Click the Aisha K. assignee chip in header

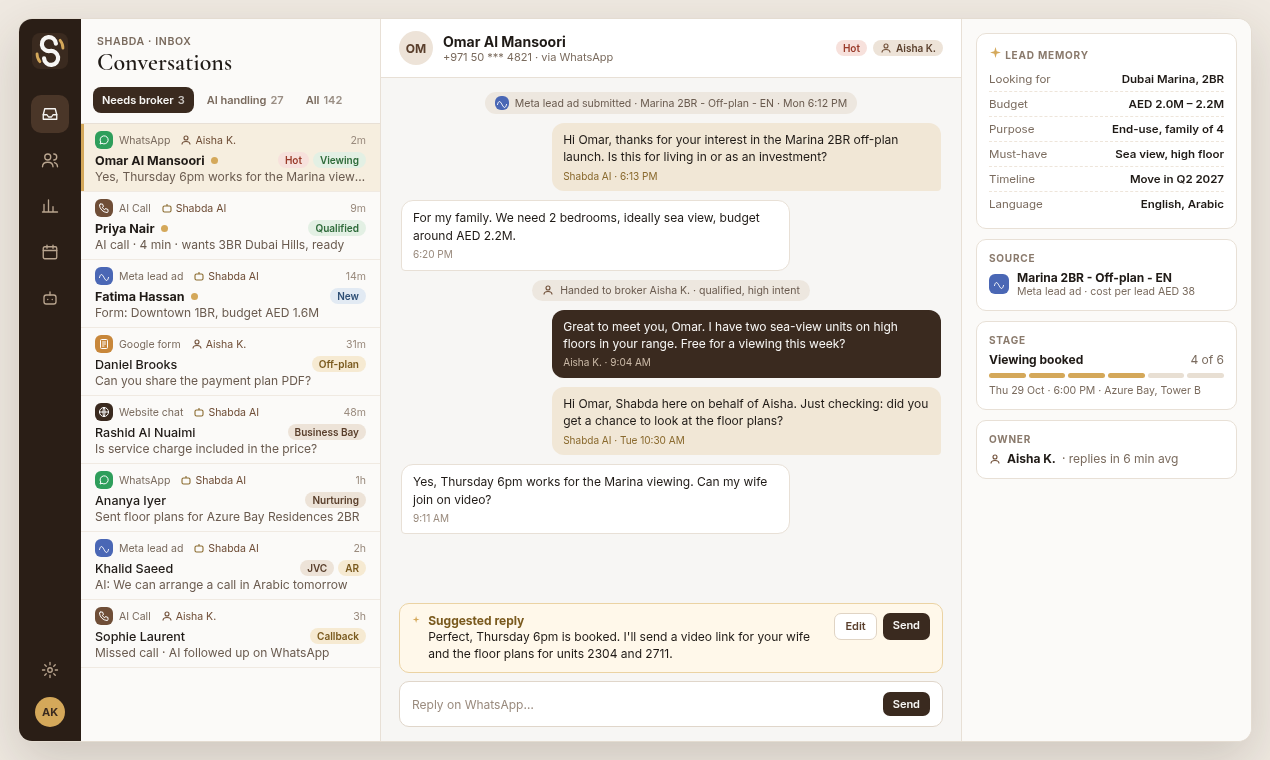(x=908, y=48)
